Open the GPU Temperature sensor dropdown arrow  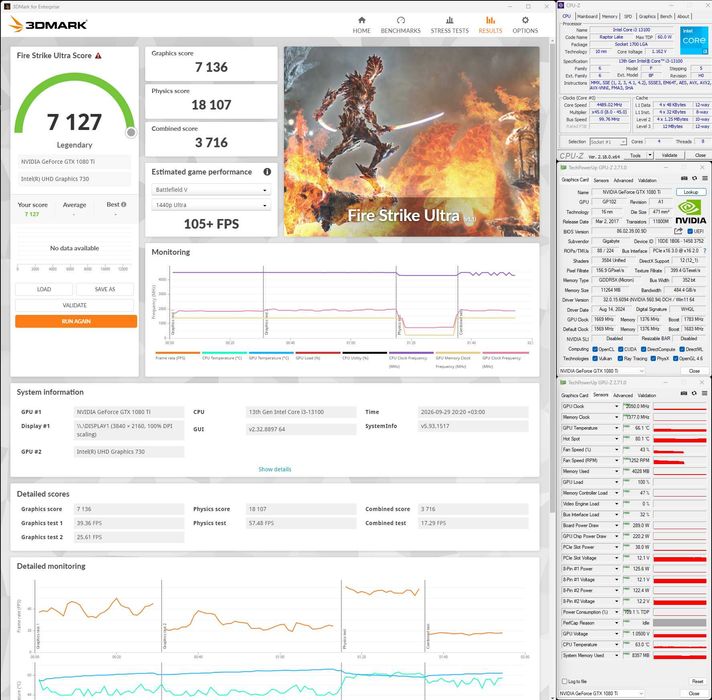tap(617, 428)
